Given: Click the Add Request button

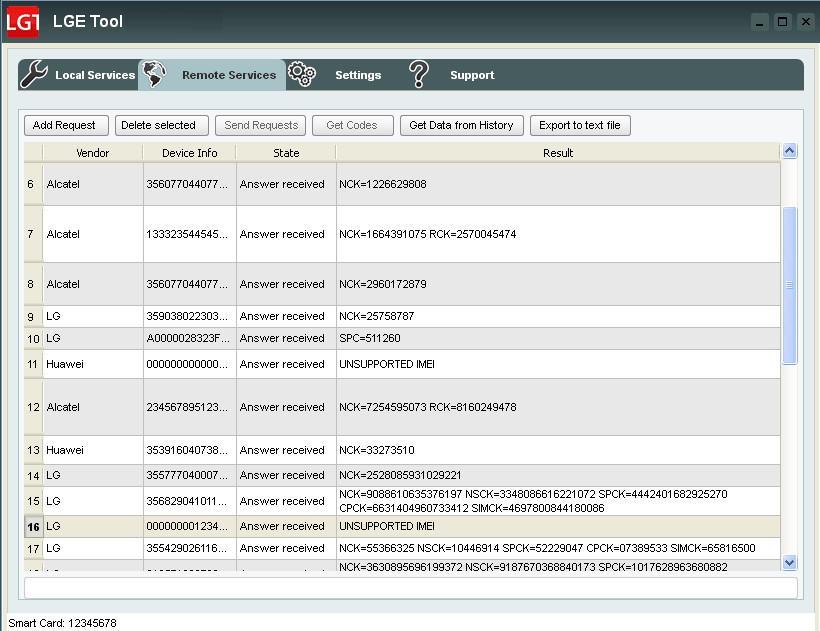Looking at the screenshot, I should [x=65, y=125].
